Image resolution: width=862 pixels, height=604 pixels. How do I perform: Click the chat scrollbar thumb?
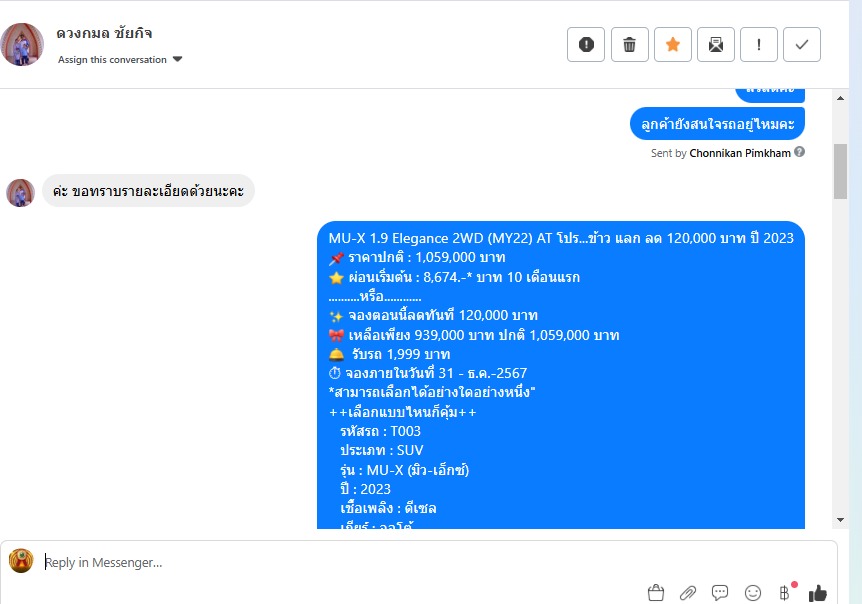[840, 171]
